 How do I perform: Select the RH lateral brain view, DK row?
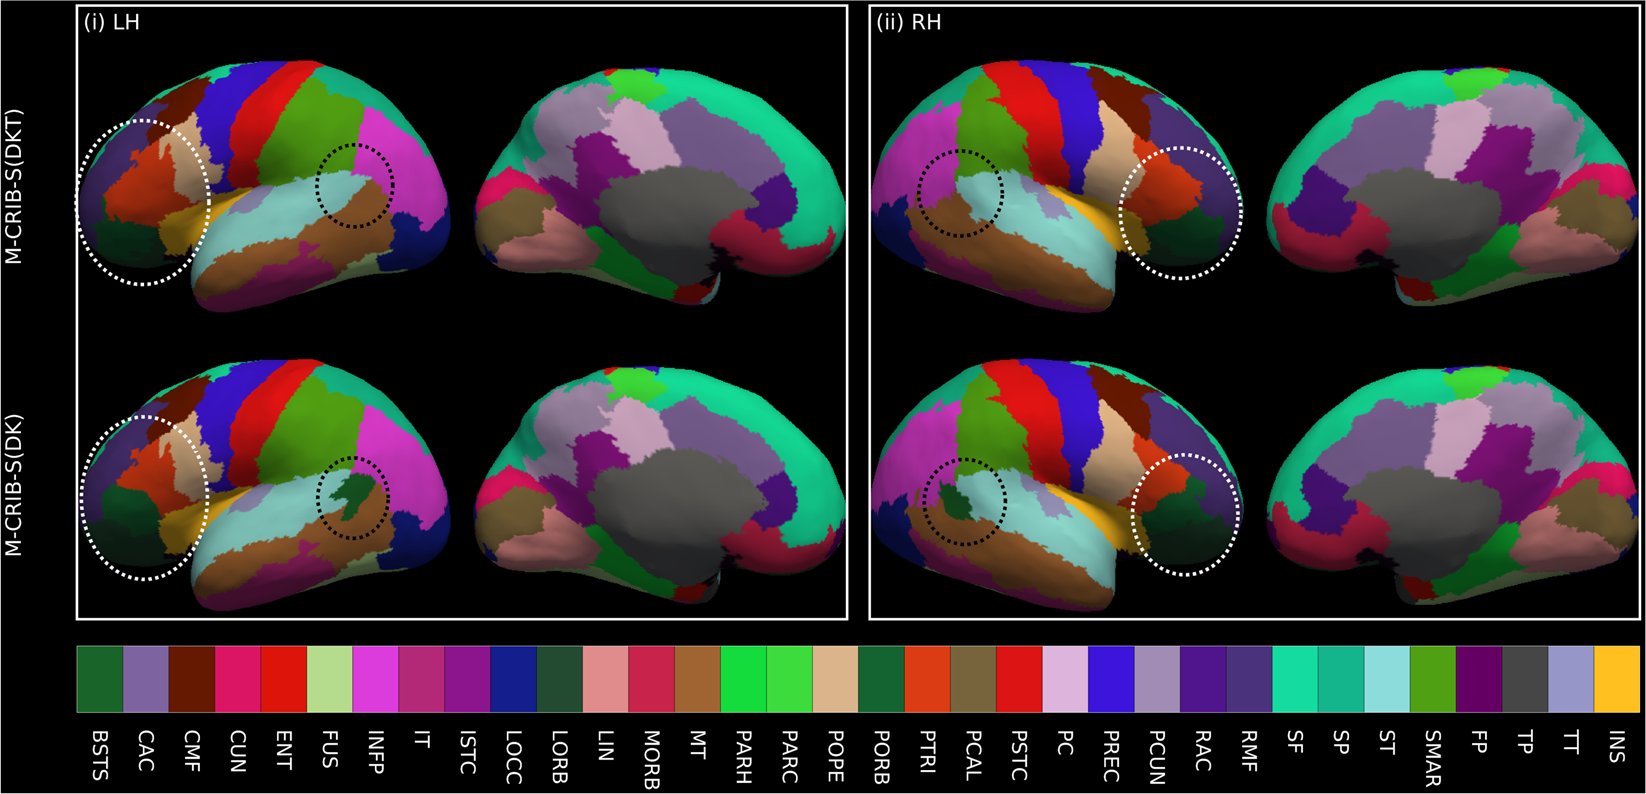(1057, 486)
